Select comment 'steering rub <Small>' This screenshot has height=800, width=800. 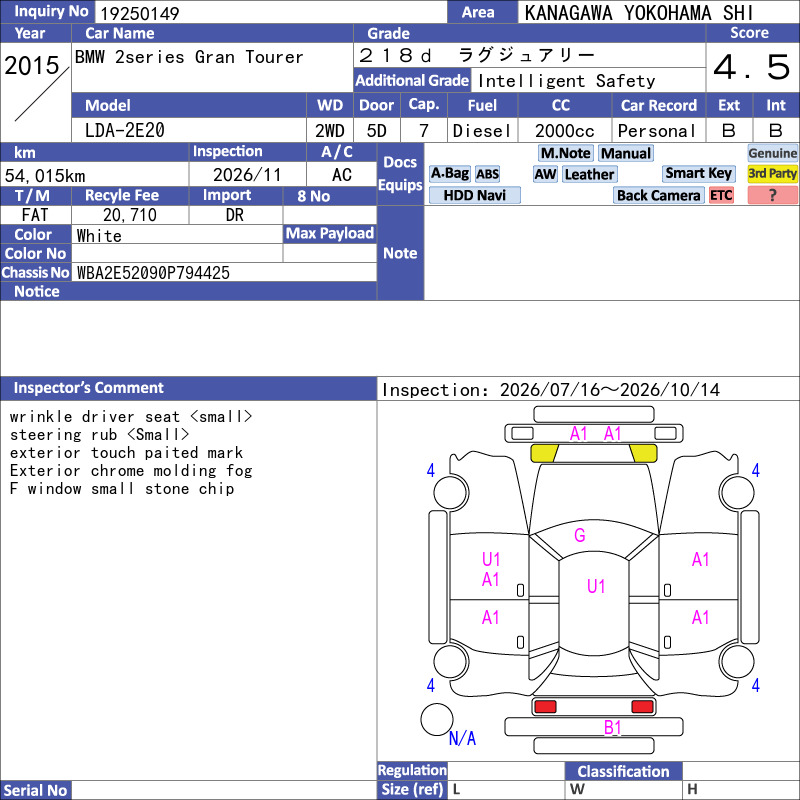coord(99,435)
